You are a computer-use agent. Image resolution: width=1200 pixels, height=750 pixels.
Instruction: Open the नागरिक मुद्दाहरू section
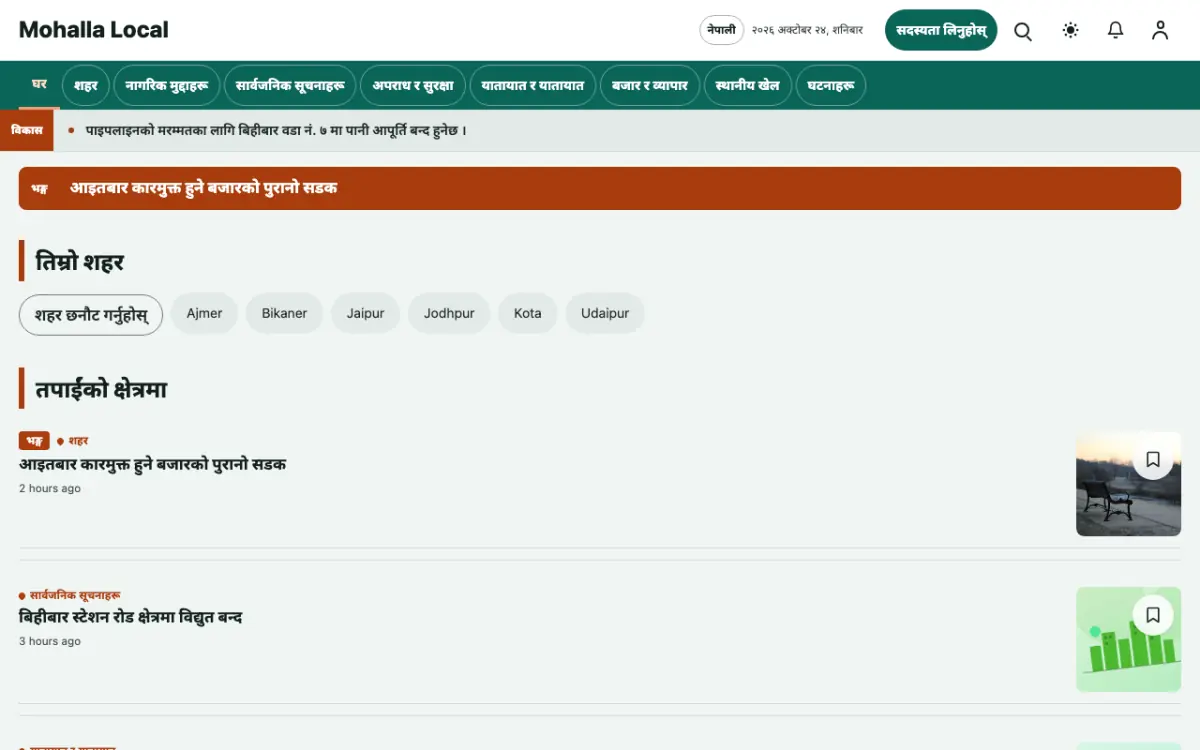click(x=167, y=86)
